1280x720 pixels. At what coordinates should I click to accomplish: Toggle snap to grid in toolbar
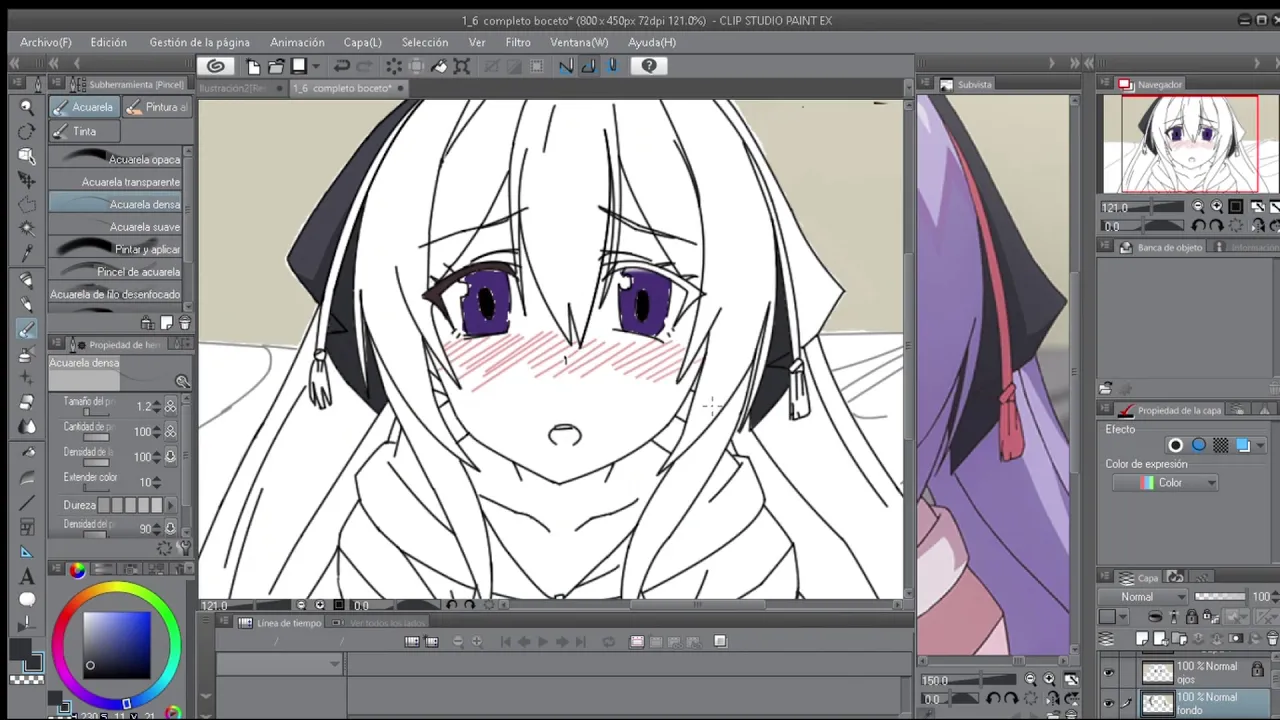coord(612,66)
